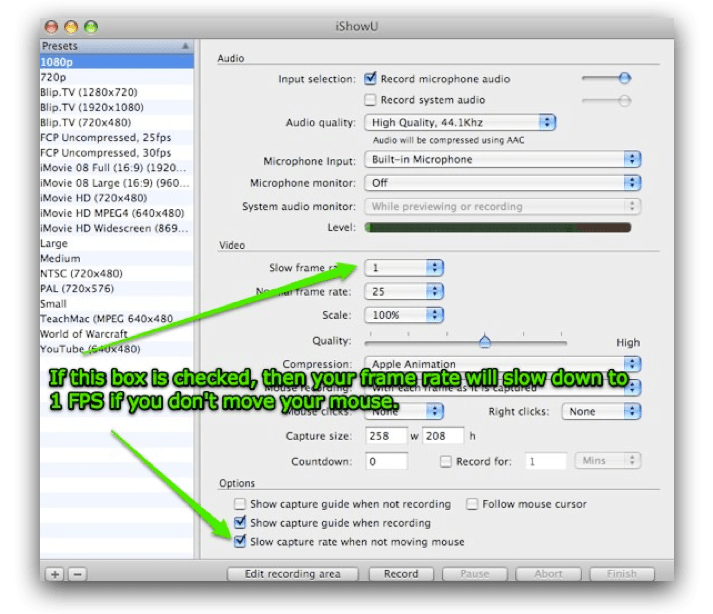Open the Right clicks None dropdown
713x614 pixels.
tap(601, 411)
